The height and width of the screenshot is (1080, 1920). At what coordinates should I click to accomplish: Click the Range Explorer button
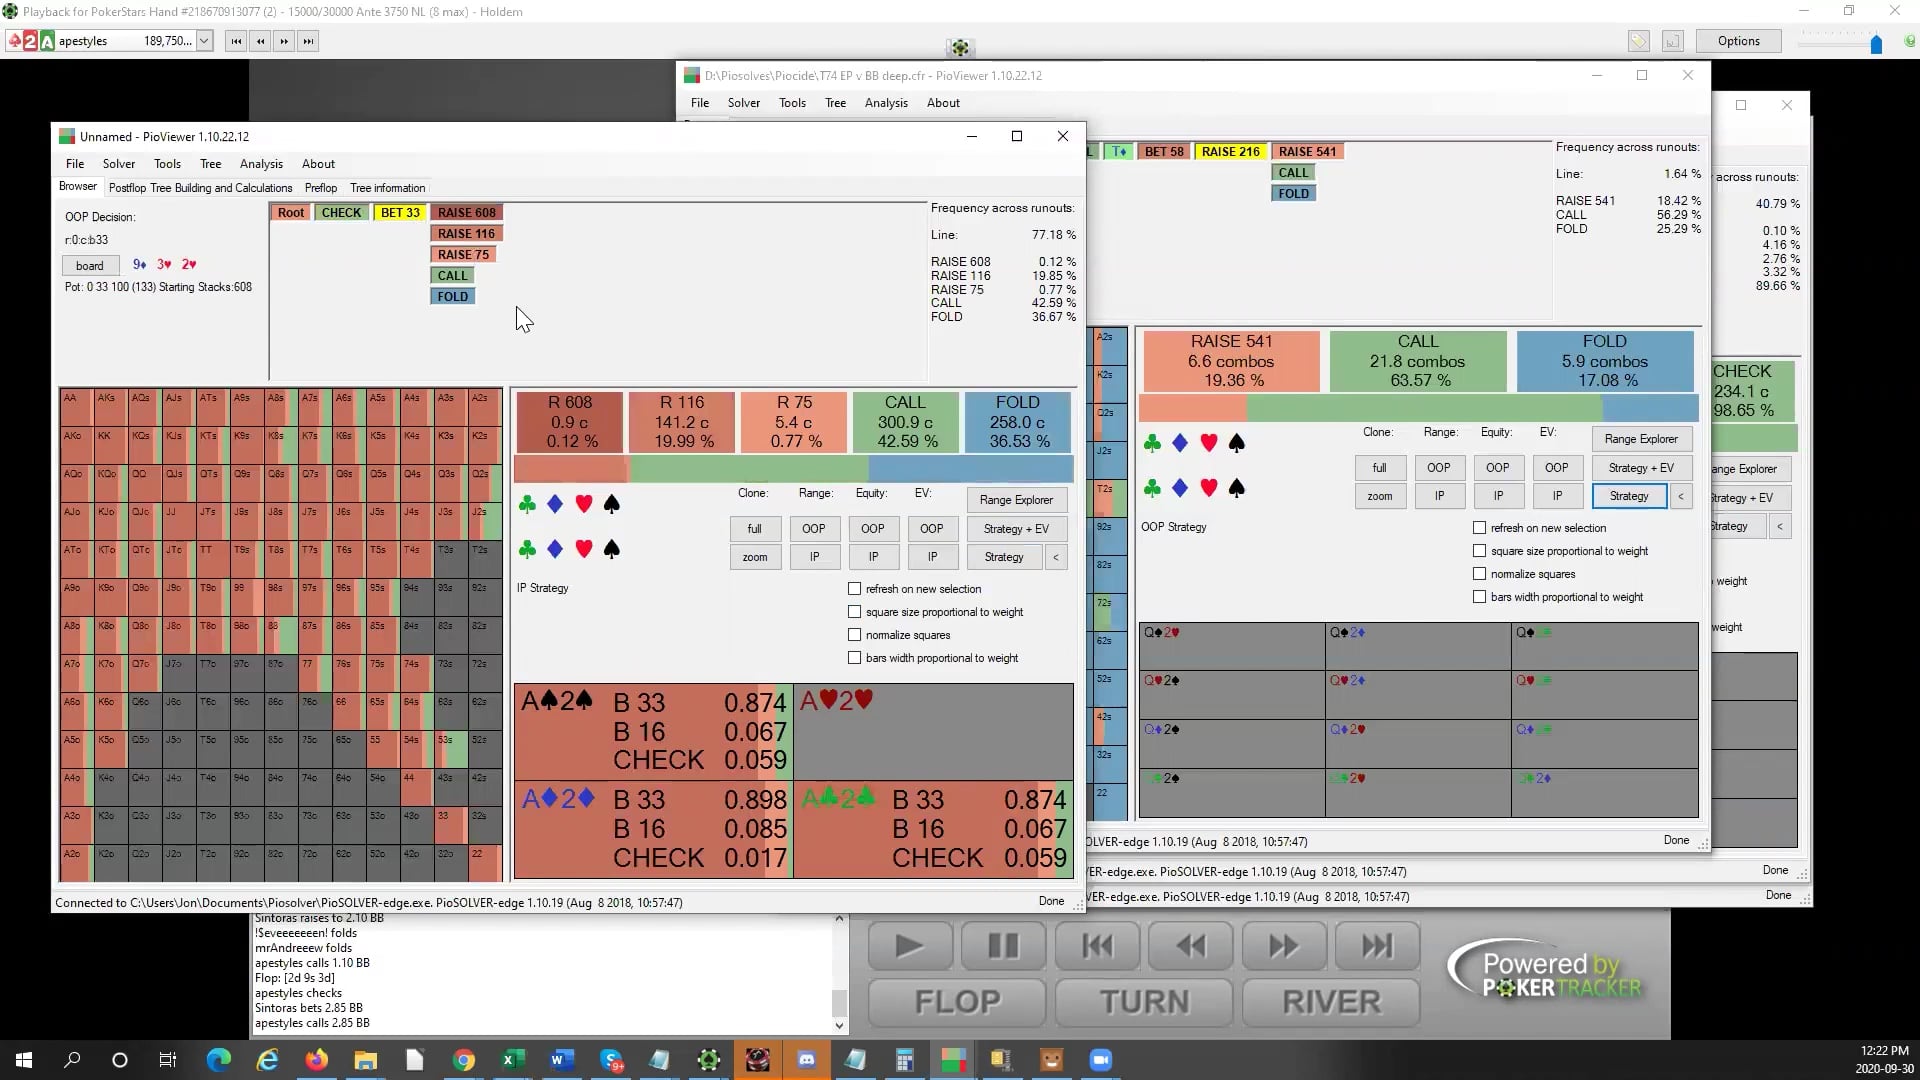point(1015,500)
